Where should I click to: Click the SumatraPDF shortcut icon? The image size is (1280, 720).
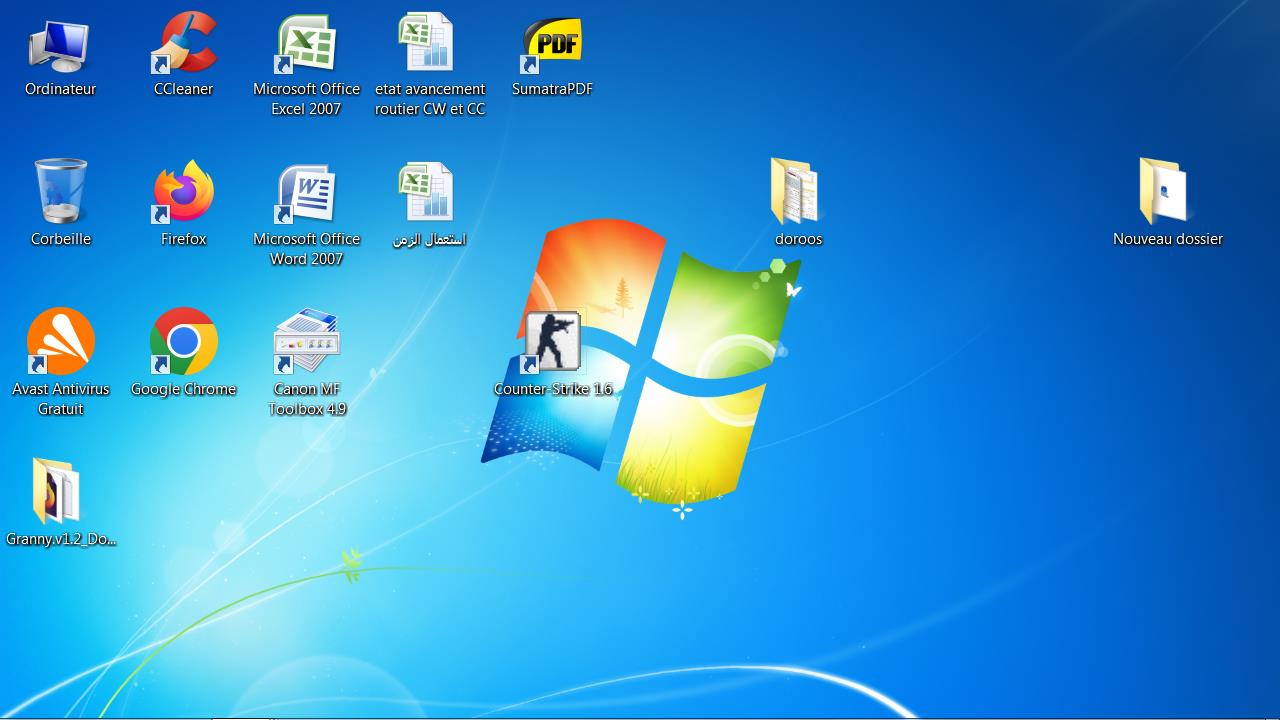552,45
